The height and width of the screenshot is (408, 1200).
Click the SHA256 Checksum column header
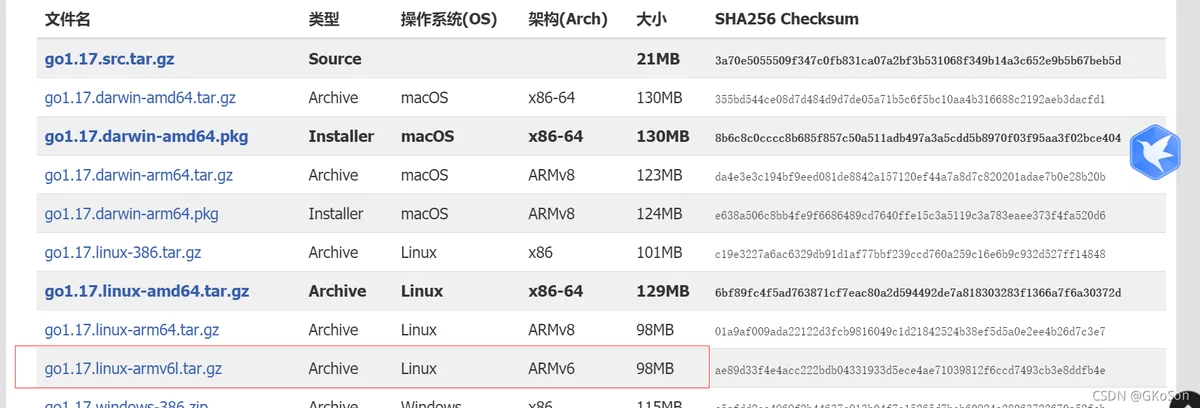click(787, 19)
